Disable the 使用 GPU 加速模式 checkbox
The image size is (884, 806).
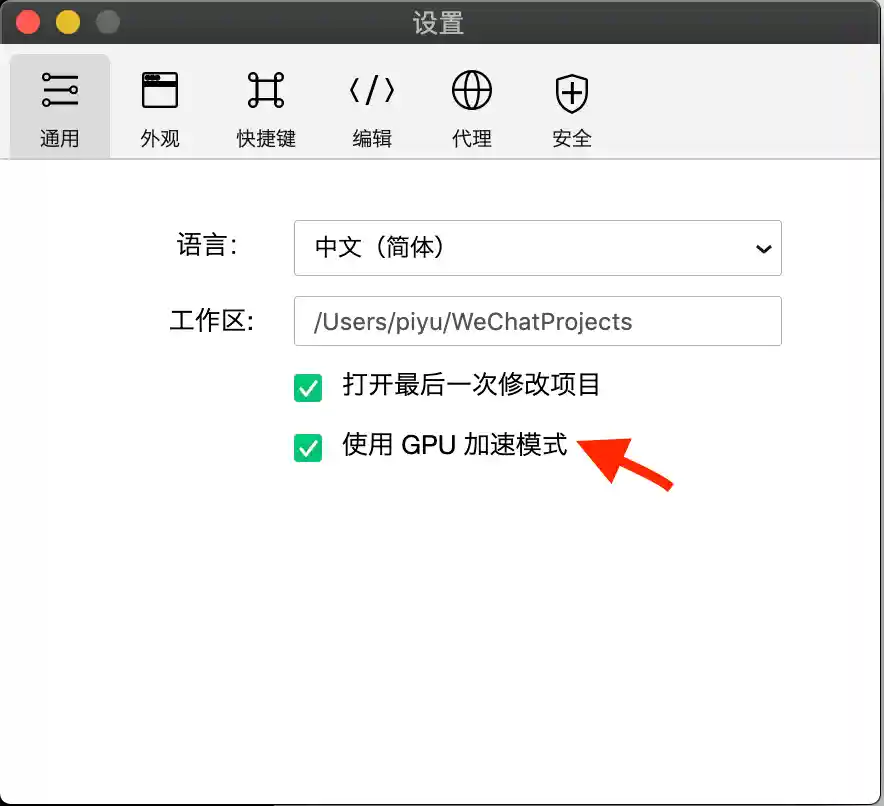pos(308,448)
